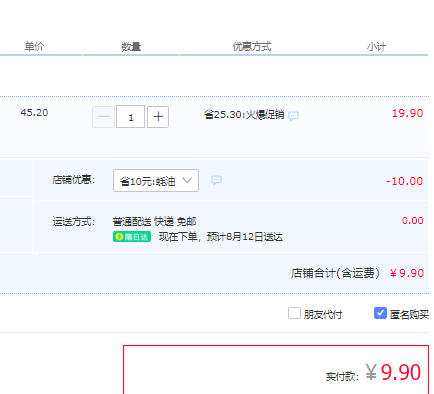Screen dimensions: 434x394
Task: Click the 数量 column header
Action: point(131,46)
